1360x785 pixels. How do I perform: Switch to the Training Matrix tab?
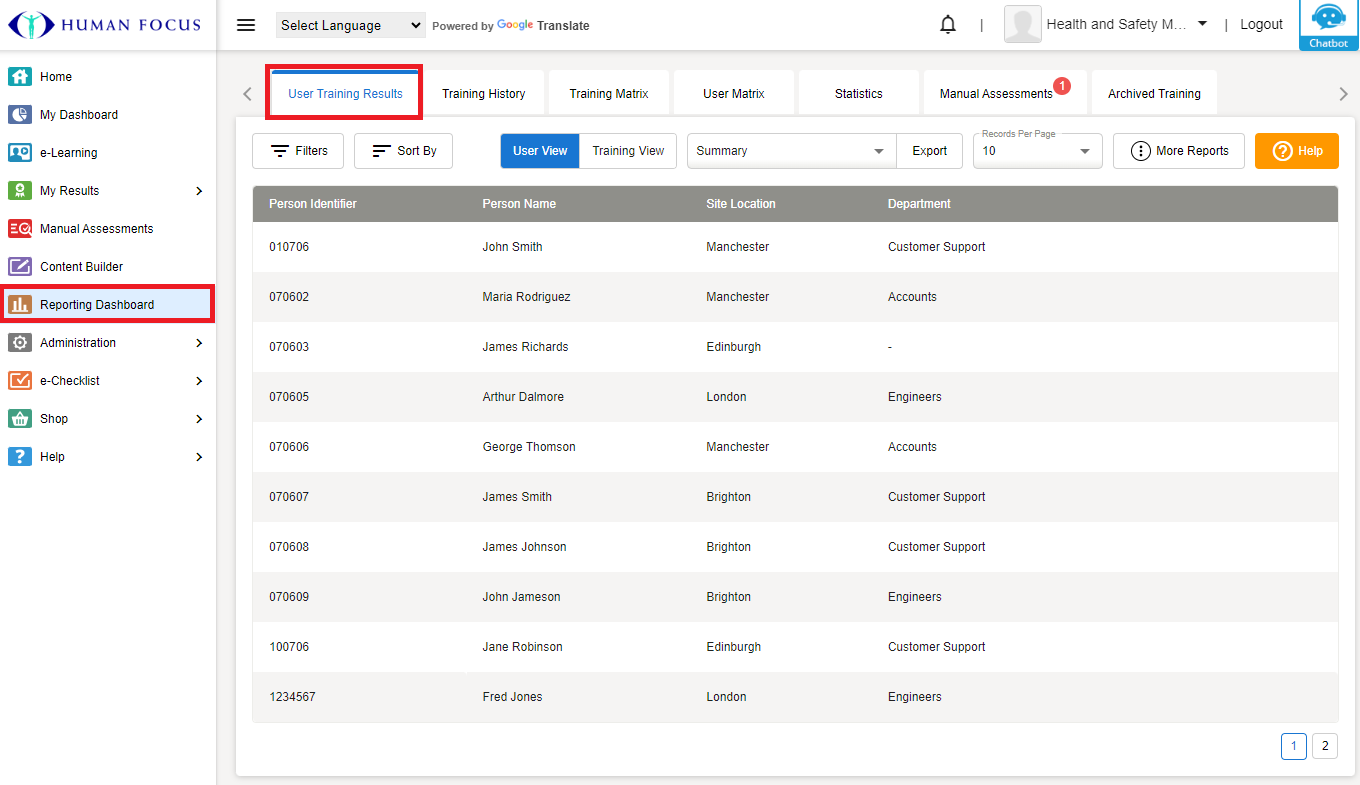click(x=609, y=94)
